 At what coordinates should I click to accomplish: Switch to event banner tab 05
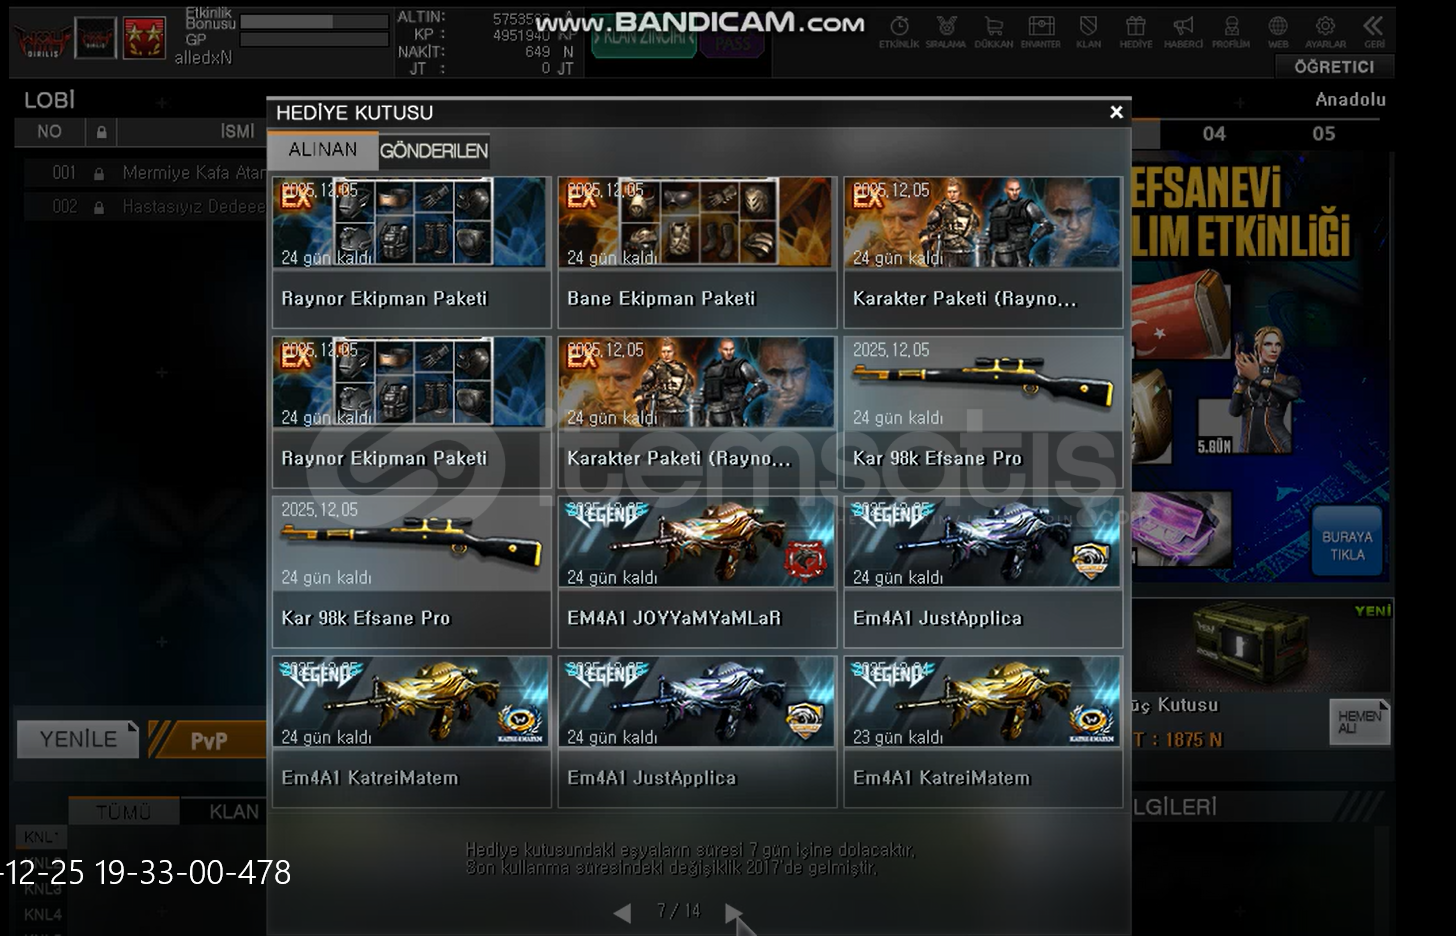tap(1324, 134)
